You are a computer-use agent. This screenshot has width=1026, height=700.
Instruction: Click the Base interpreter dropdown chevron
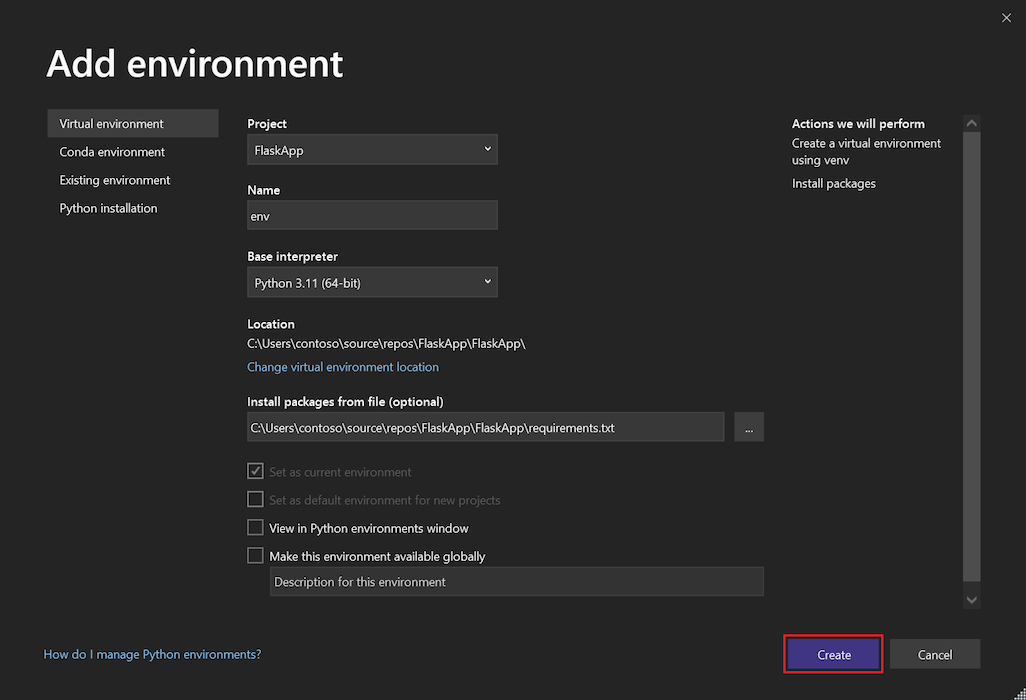pos(487,282)
